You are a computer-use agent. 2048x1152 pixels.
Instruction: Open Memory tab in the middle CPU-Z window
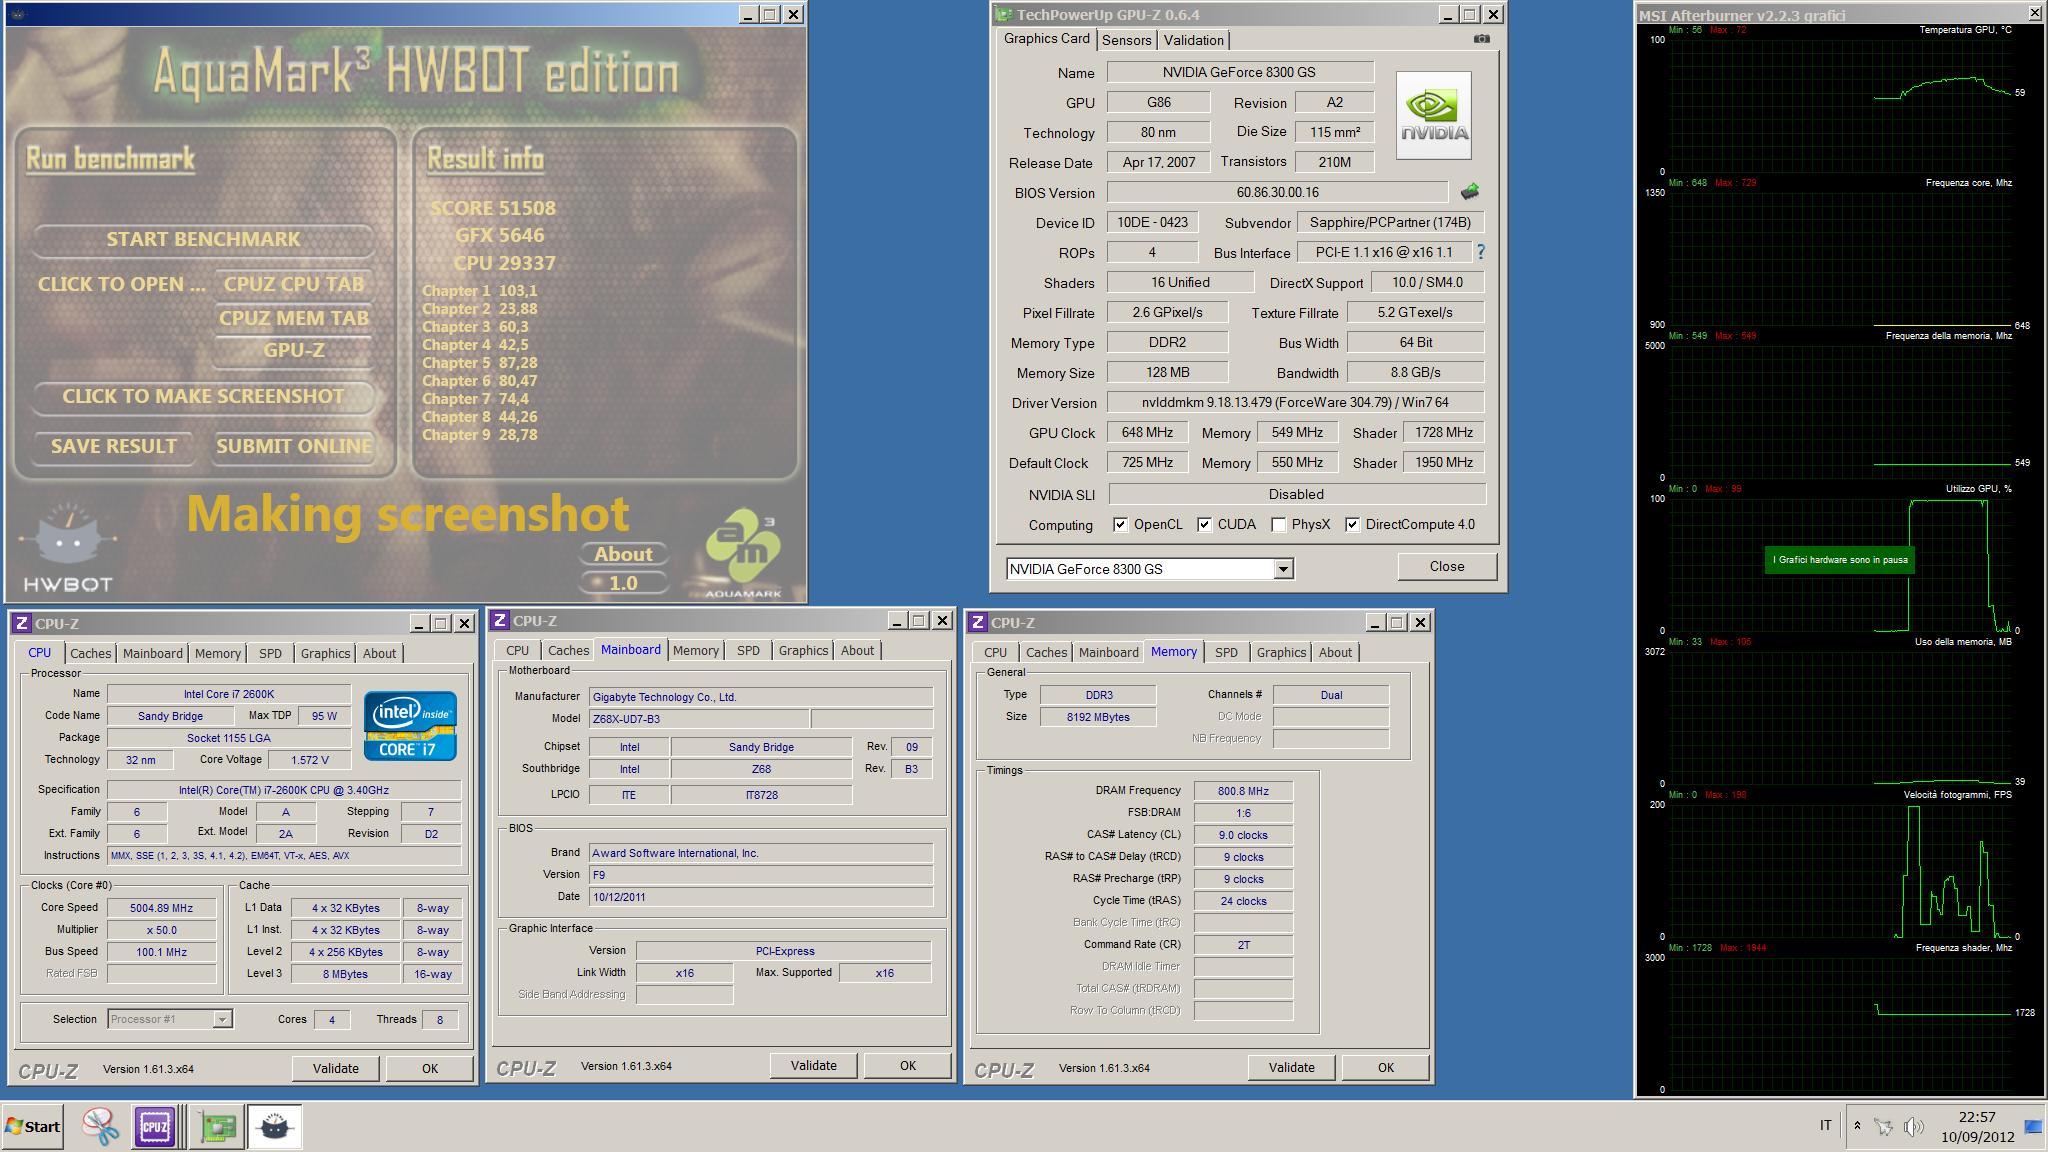click(695, 650)
